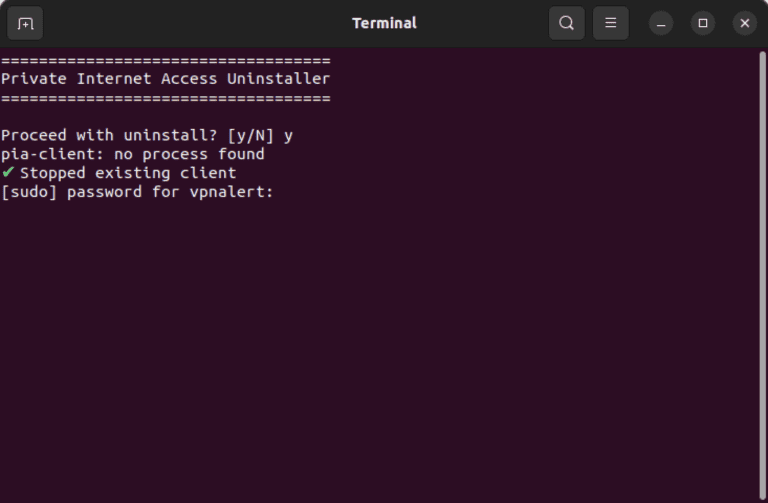Click the top row of equals signs
768x503 pixels.
(x=165, y=60)
